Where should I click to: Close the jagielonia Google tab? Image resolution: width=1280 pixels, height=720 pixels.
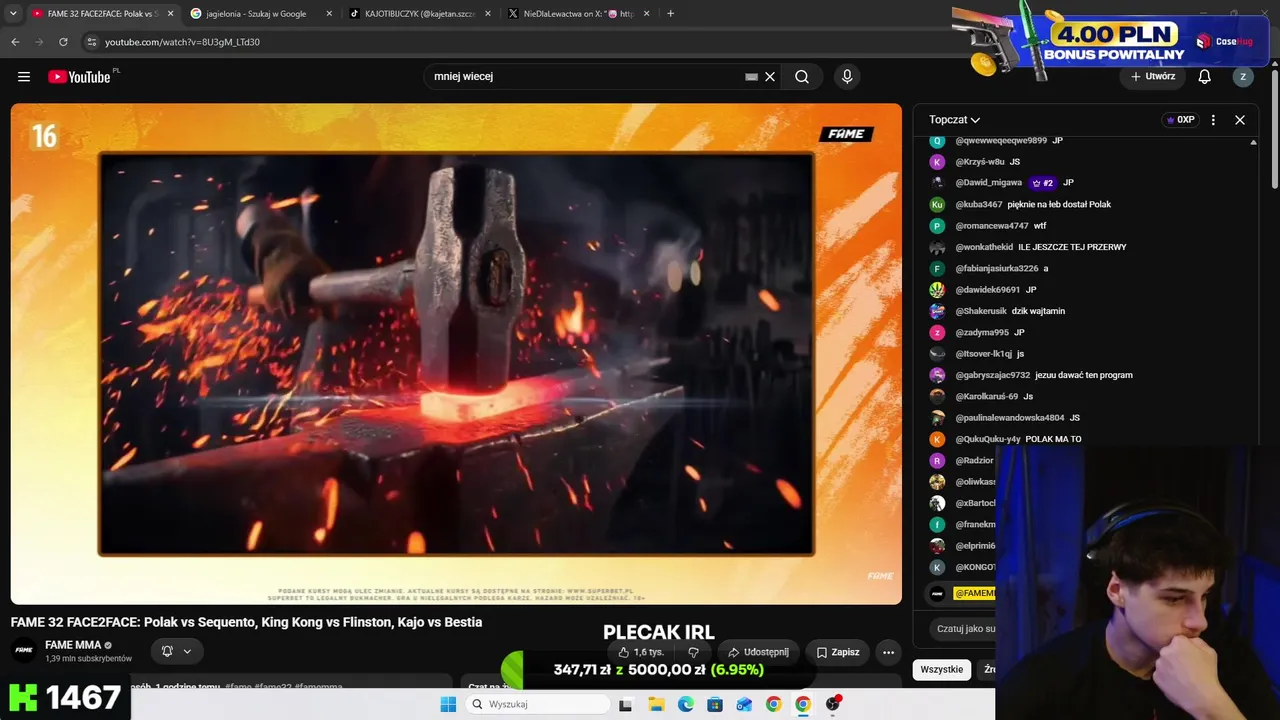(329, 14)
